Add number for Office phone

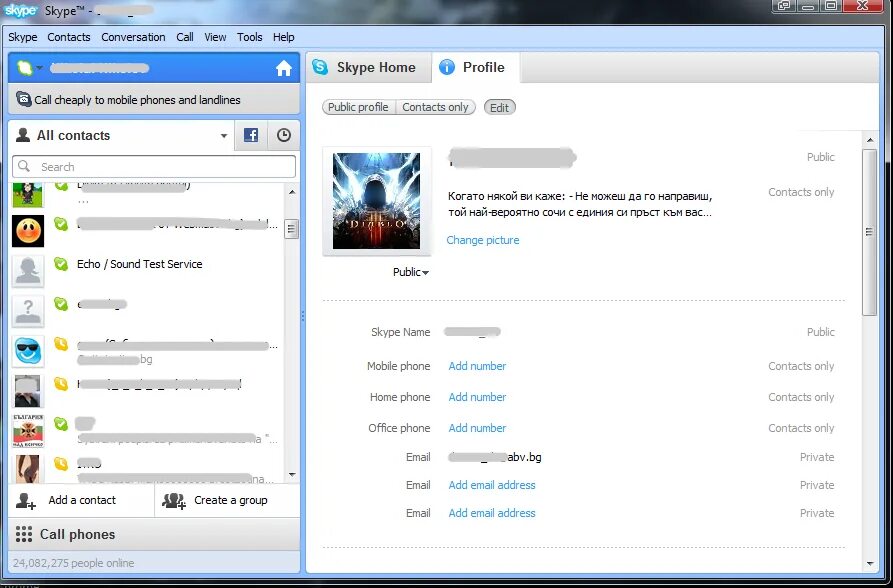(x=477, y=428)
